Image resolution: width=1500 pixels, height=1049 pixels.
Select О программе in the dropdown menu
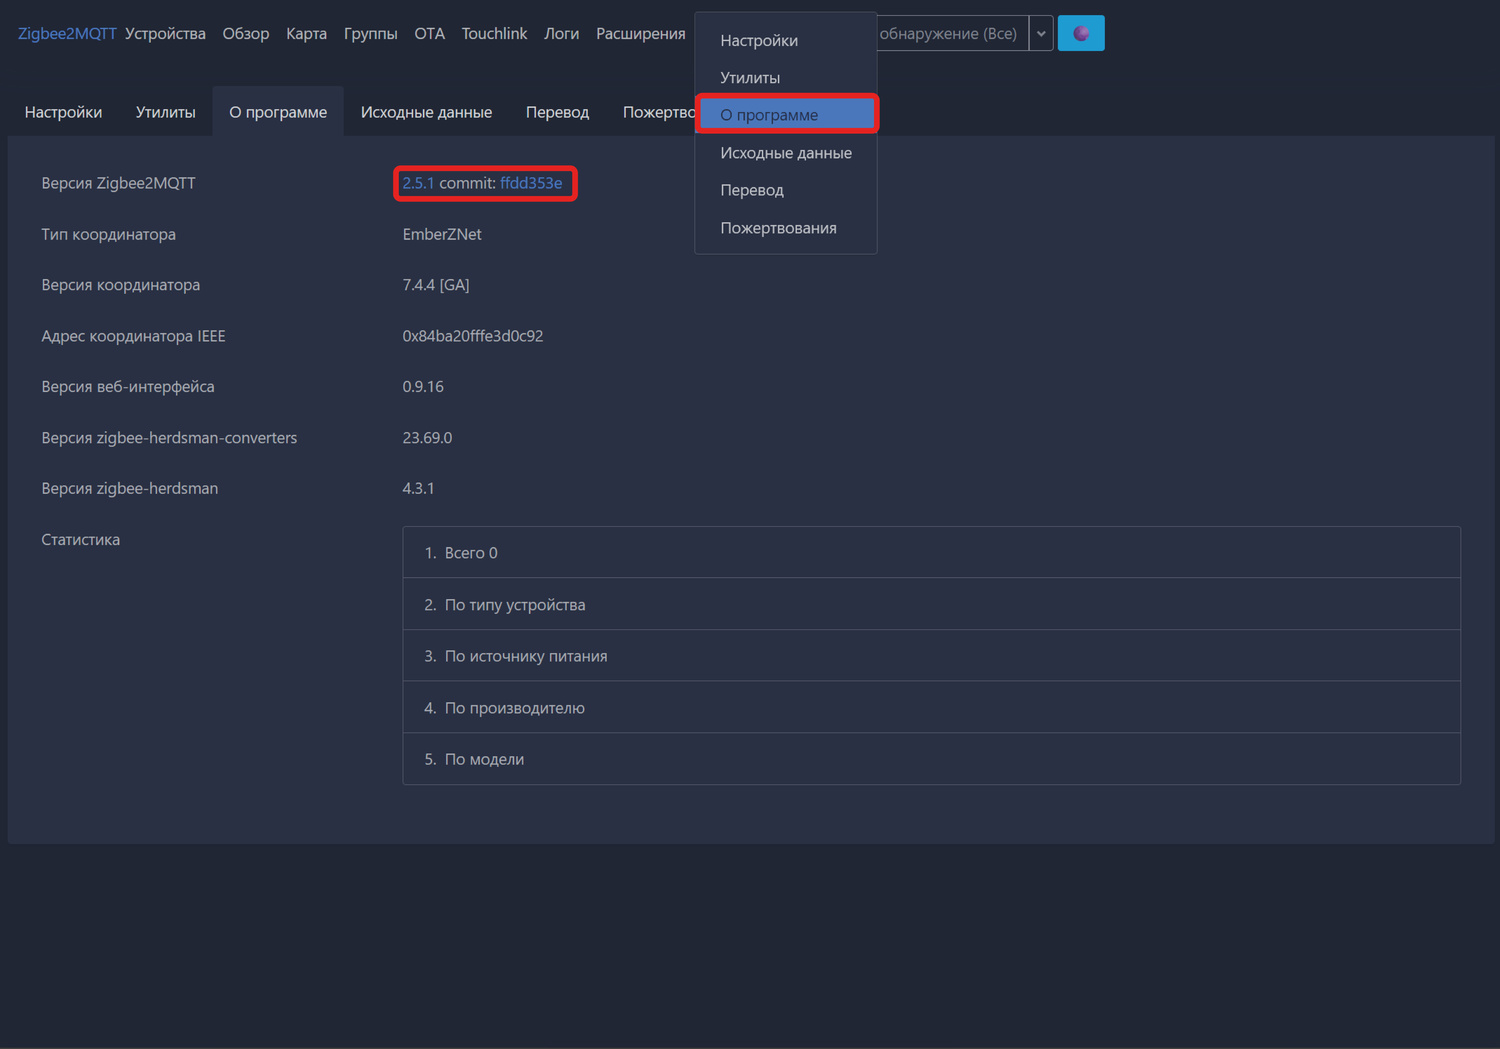pyautogui.click(x=786, y=115)
